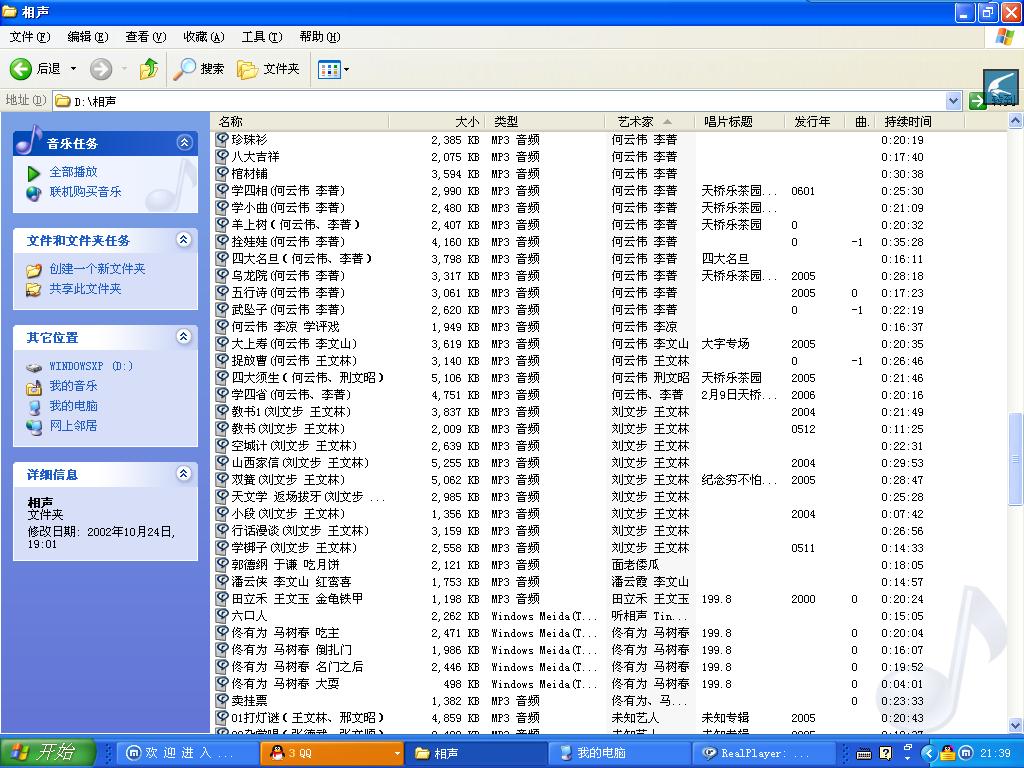Click the 开始 Start button
The height and width of the screenshot is (768, 1024).
tap(48, 752)
